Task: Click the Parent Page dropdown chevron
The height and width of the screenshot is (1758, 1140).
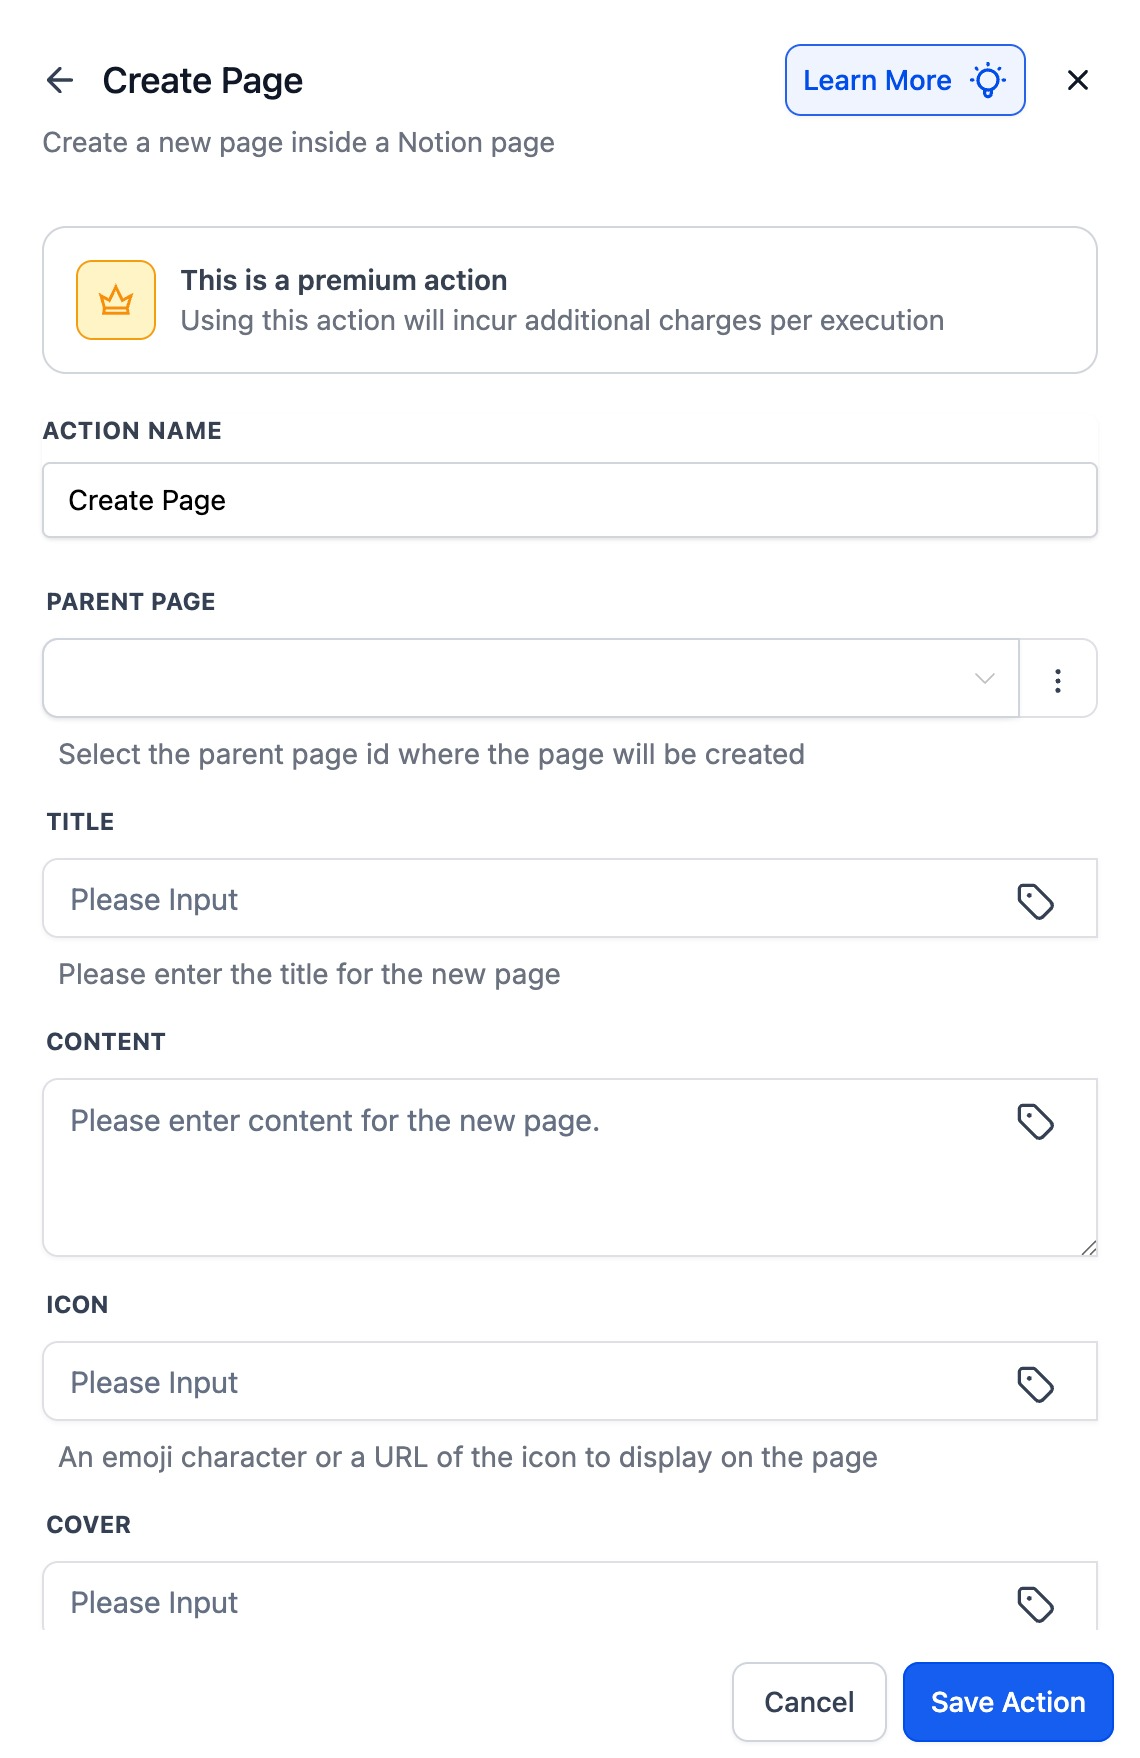Action: click(x=984, y=679)
